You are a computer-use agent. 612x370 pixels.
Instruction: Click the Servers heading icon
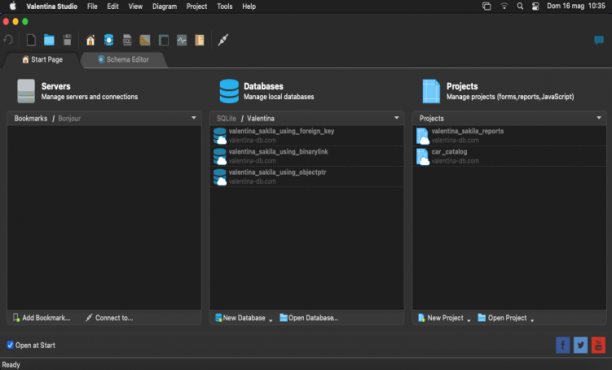click(26, 91)
